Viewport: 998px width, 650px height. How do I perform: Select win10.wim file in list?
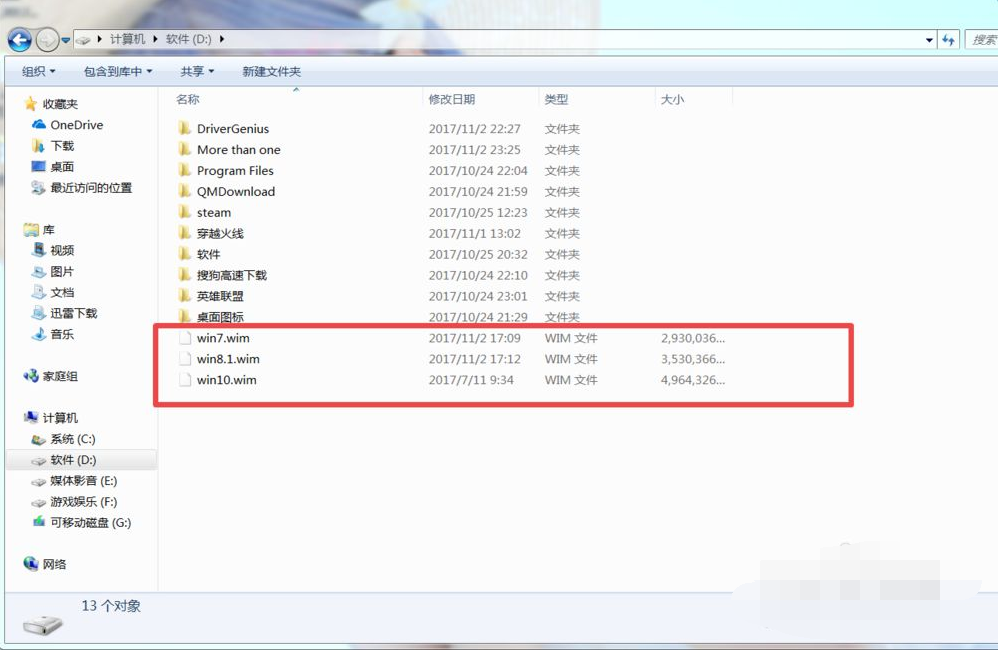[226, 380]
